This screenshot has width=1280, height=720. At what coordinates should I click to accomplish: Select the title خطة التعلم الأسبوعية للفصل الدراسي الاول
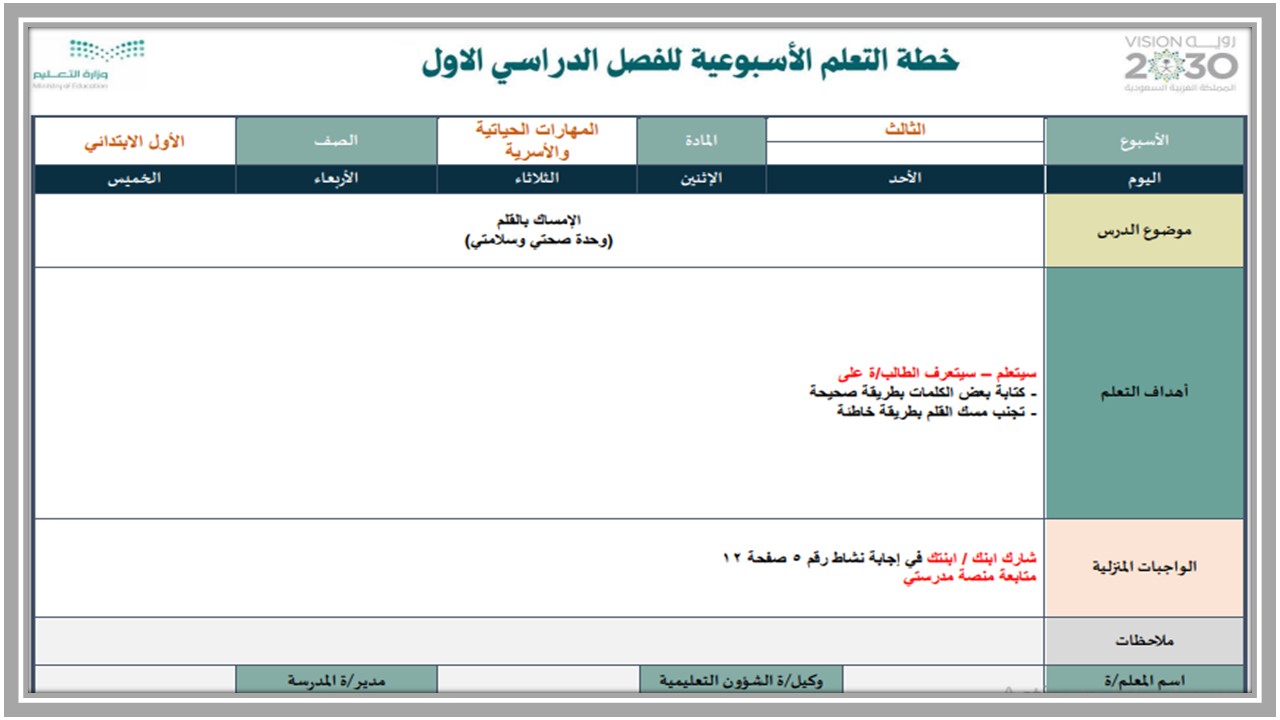690,61
